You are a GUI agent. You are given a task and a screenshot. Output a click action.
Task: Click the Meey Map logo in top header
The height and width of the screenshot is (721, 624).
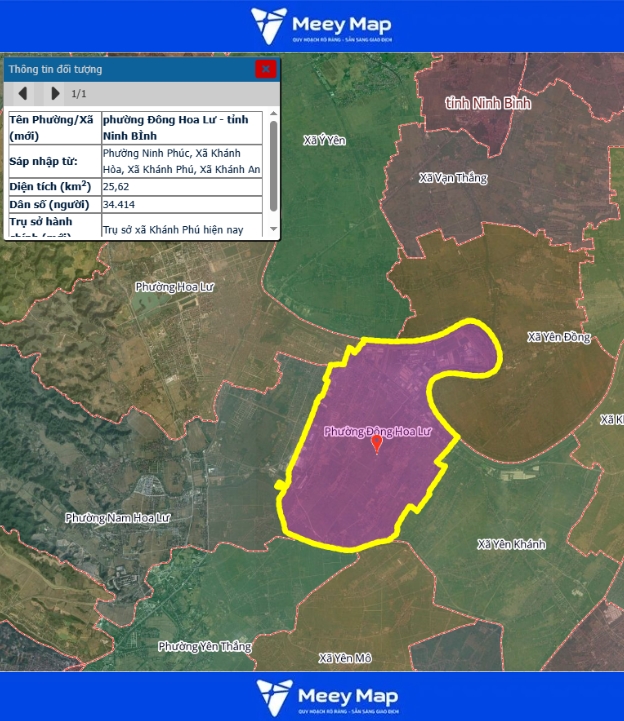pyautogui.click(x=321, y=25)
